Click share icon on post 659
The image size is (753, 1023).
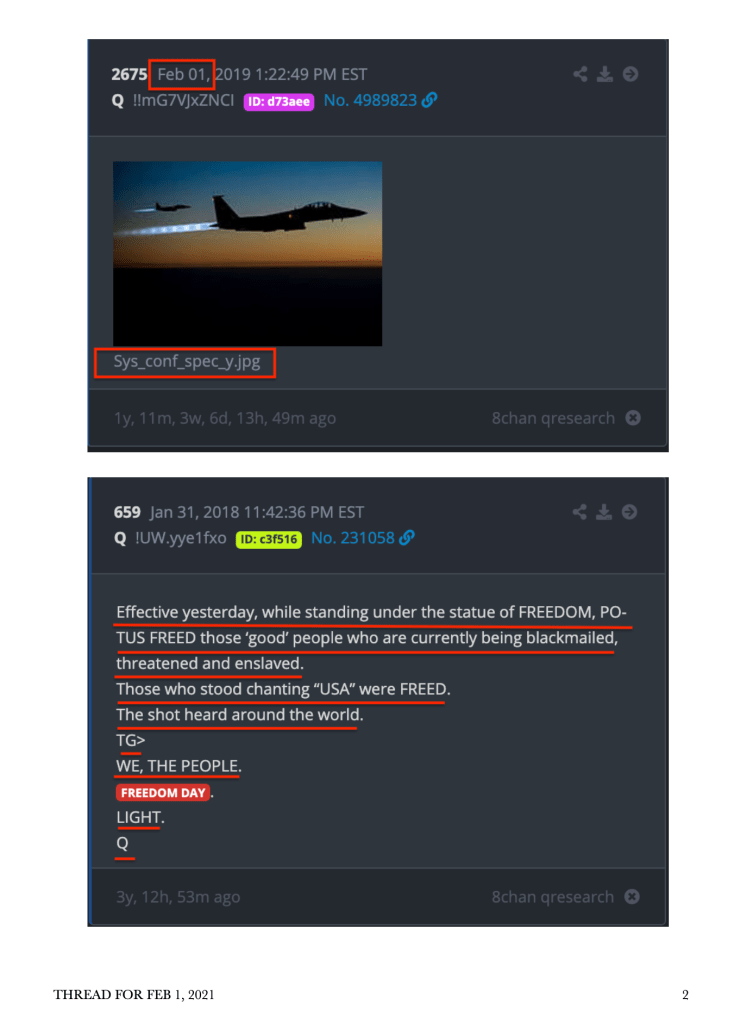click(x=579, y=512)
